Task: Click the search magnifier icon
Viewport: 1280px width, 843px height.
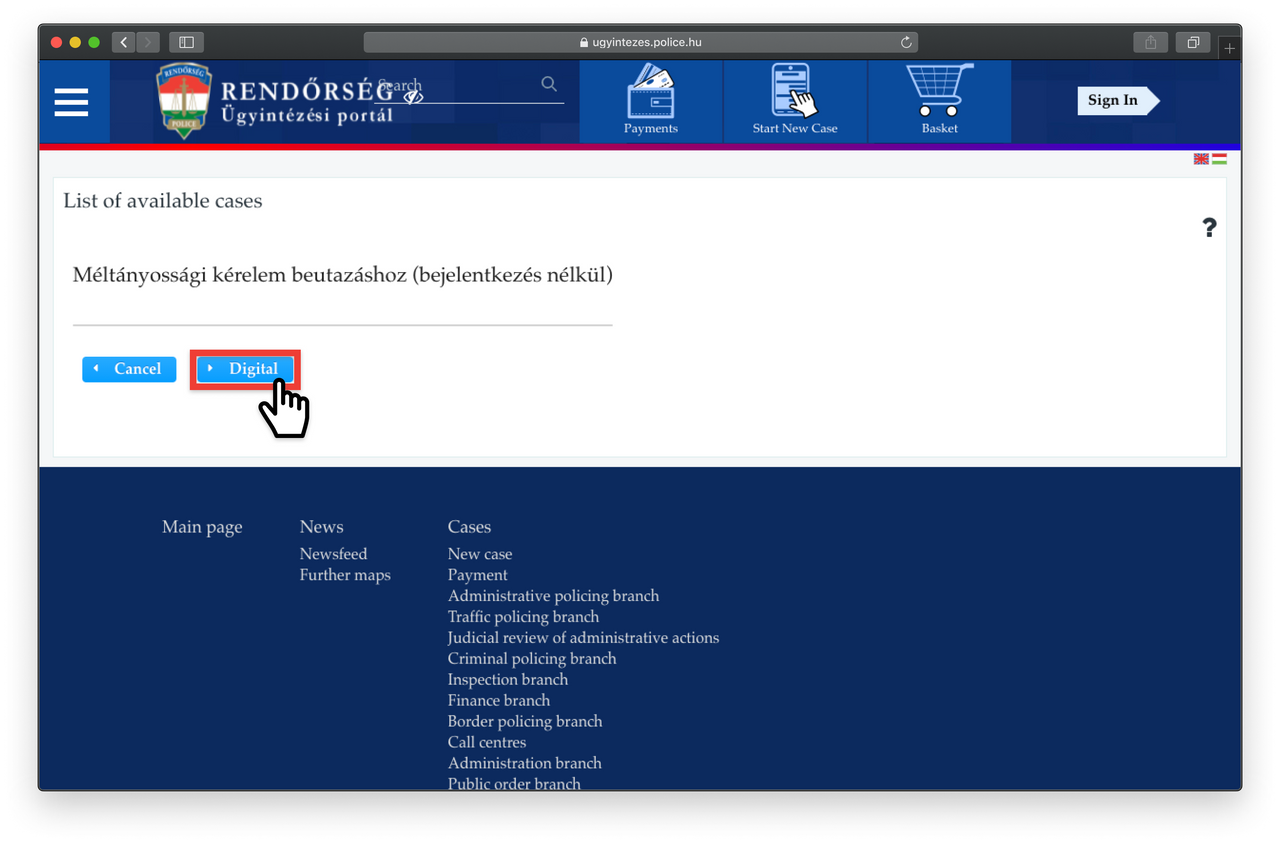Action: point(549,84)
